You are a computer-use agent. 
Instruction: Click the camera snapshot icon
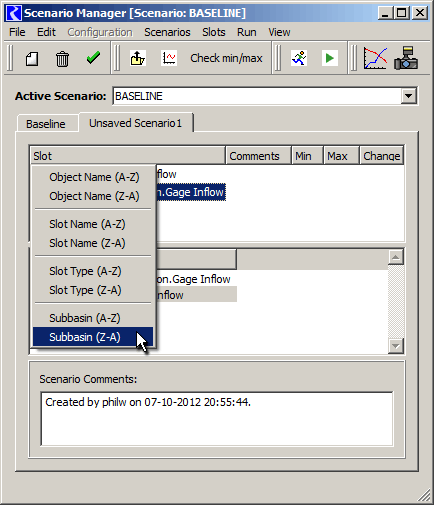[406, 58]
